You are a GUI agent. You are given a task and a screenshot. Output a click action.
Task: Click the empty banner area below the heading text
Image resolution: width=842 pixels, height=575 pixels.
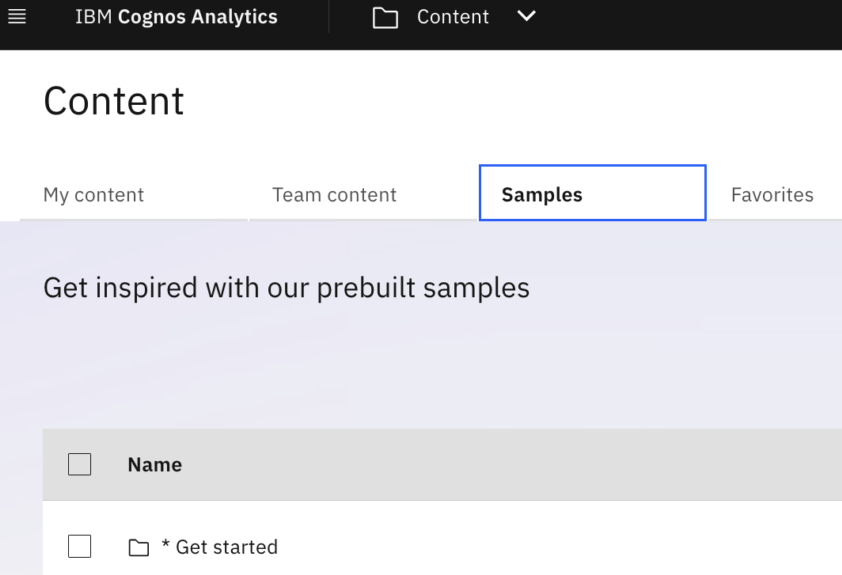420,370
